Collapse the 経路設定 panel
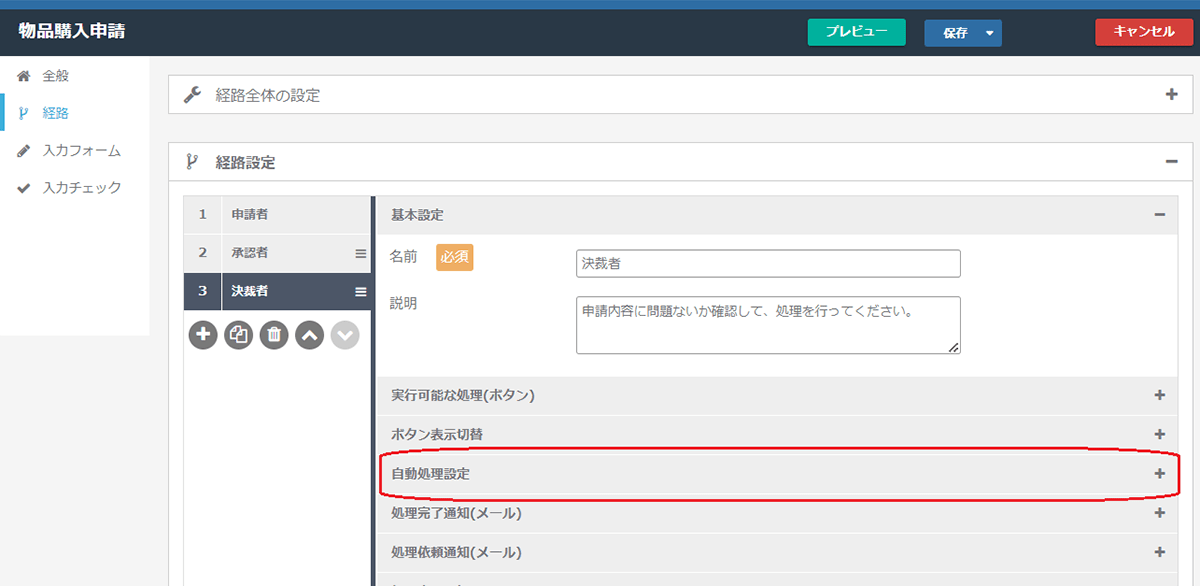The width and height of the screenshot is (1200, 586). click(1171, 162)
